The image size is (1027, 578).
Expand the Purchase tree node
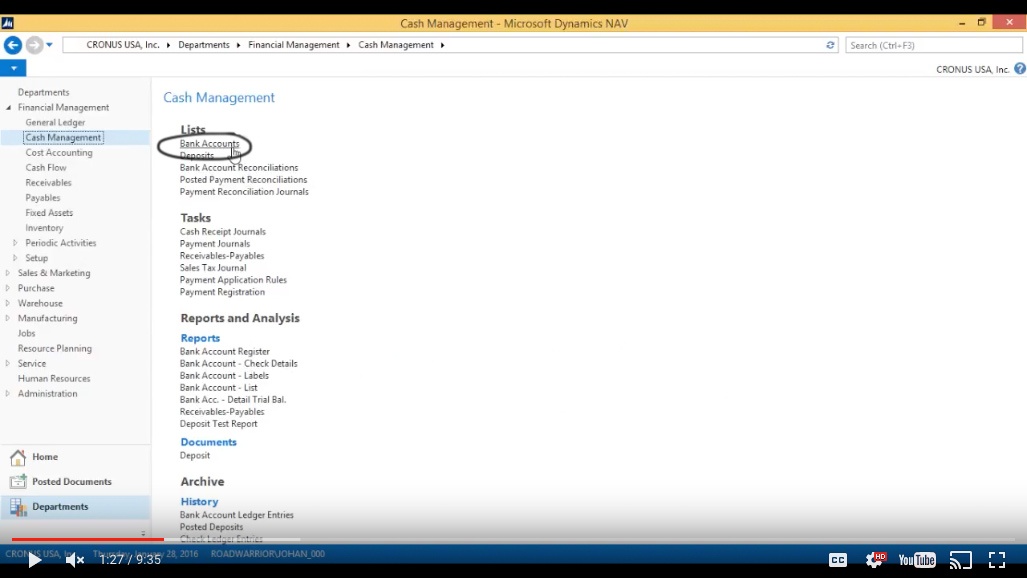pos(8,288)
